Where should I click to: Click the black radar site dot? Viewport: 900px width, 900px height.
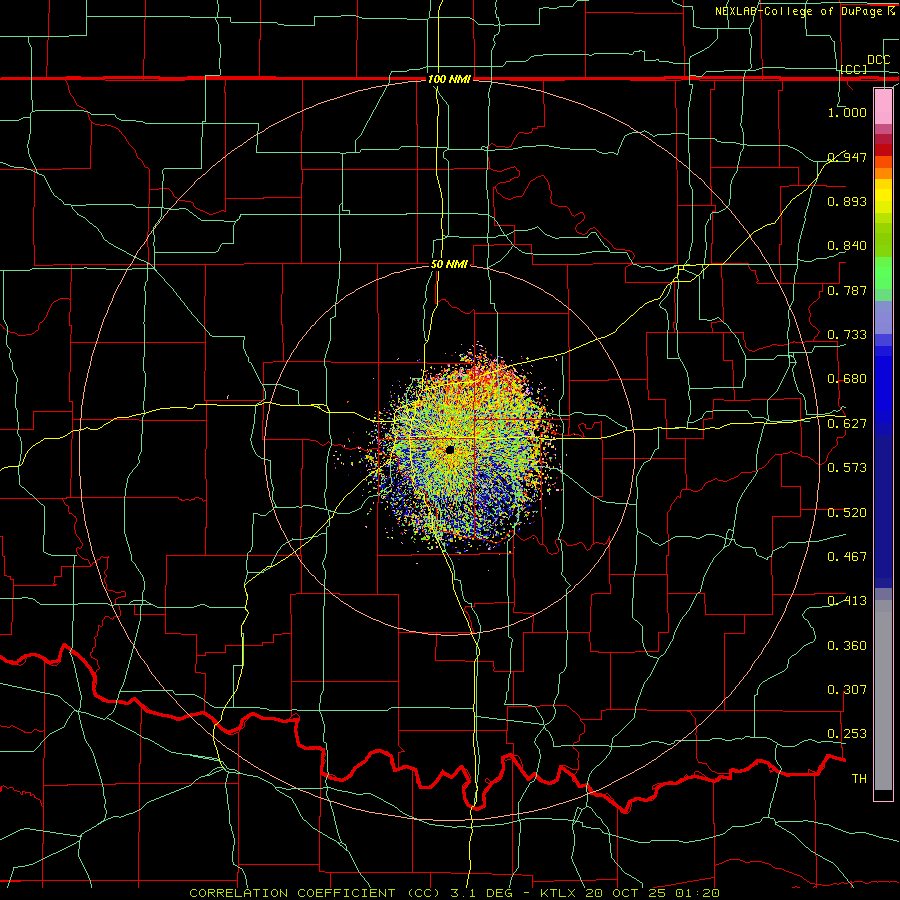(x=450, y=450)
